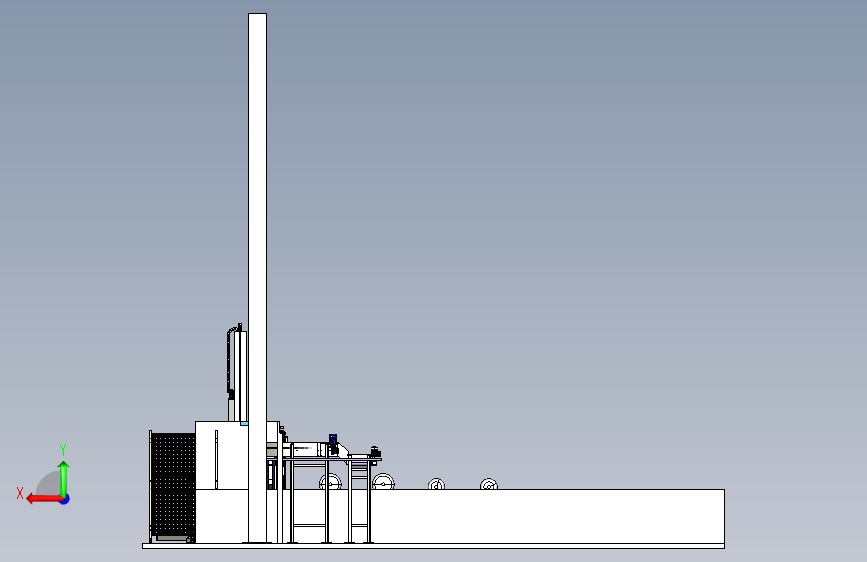The image size is (867, 562).
Task: Select the long white rectangular conveyor body
Action: pos(547,516)
